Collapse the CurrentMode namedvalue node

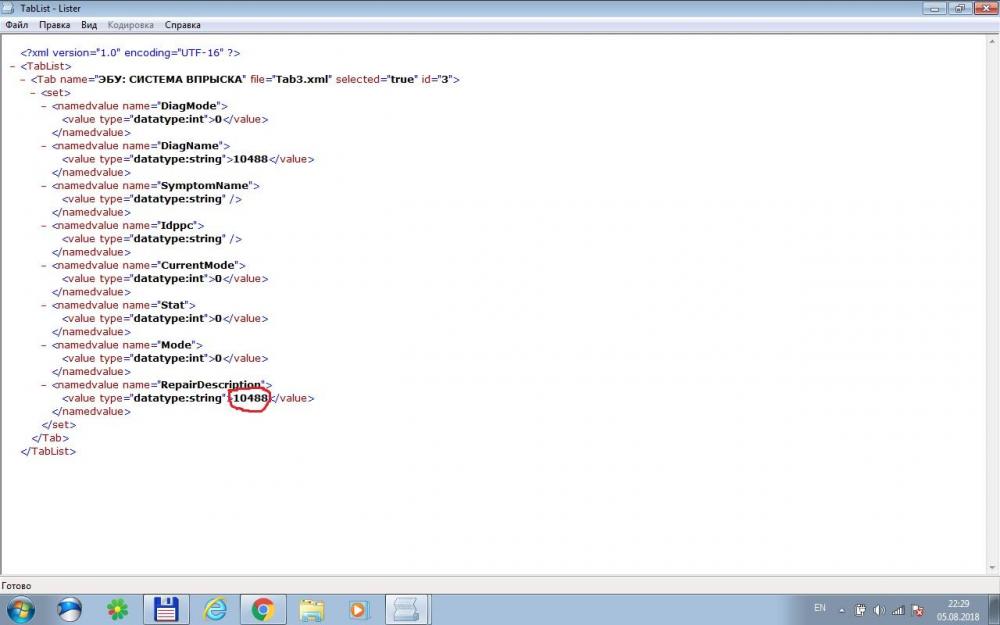click(x=44, y=265)
